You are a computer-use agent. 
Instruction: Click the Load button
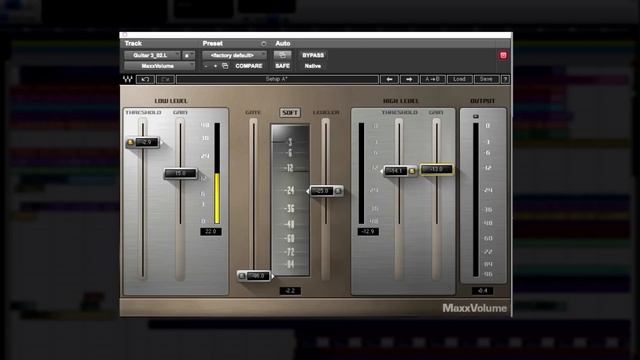pyautogui.click(x=459, y=79)
